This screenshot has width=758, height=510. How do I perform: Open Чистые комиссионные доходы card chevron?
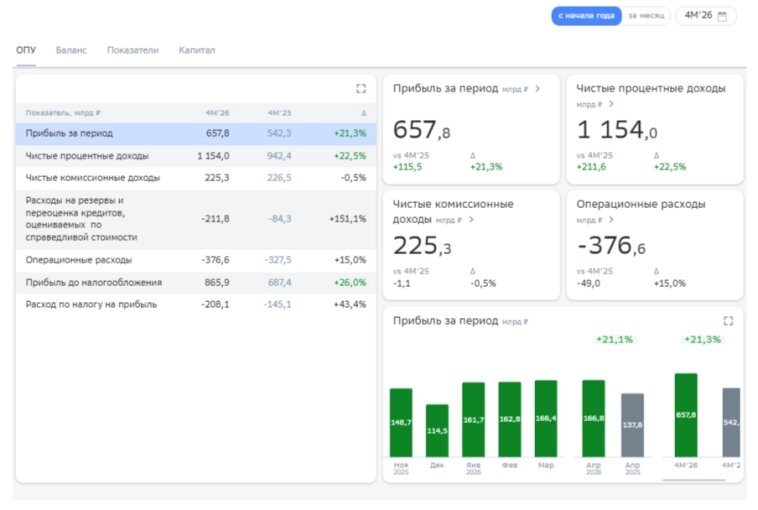pyautogui.click(x=471, y=220)
